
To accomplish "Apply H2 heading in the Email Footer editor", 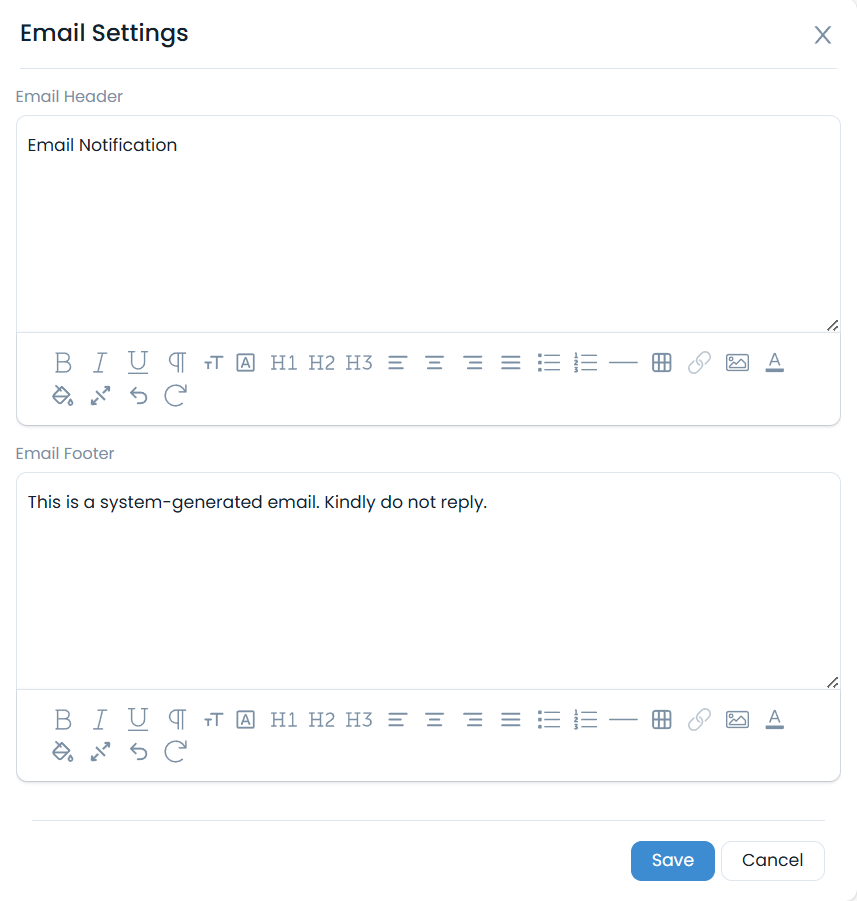I will (321, 719).
